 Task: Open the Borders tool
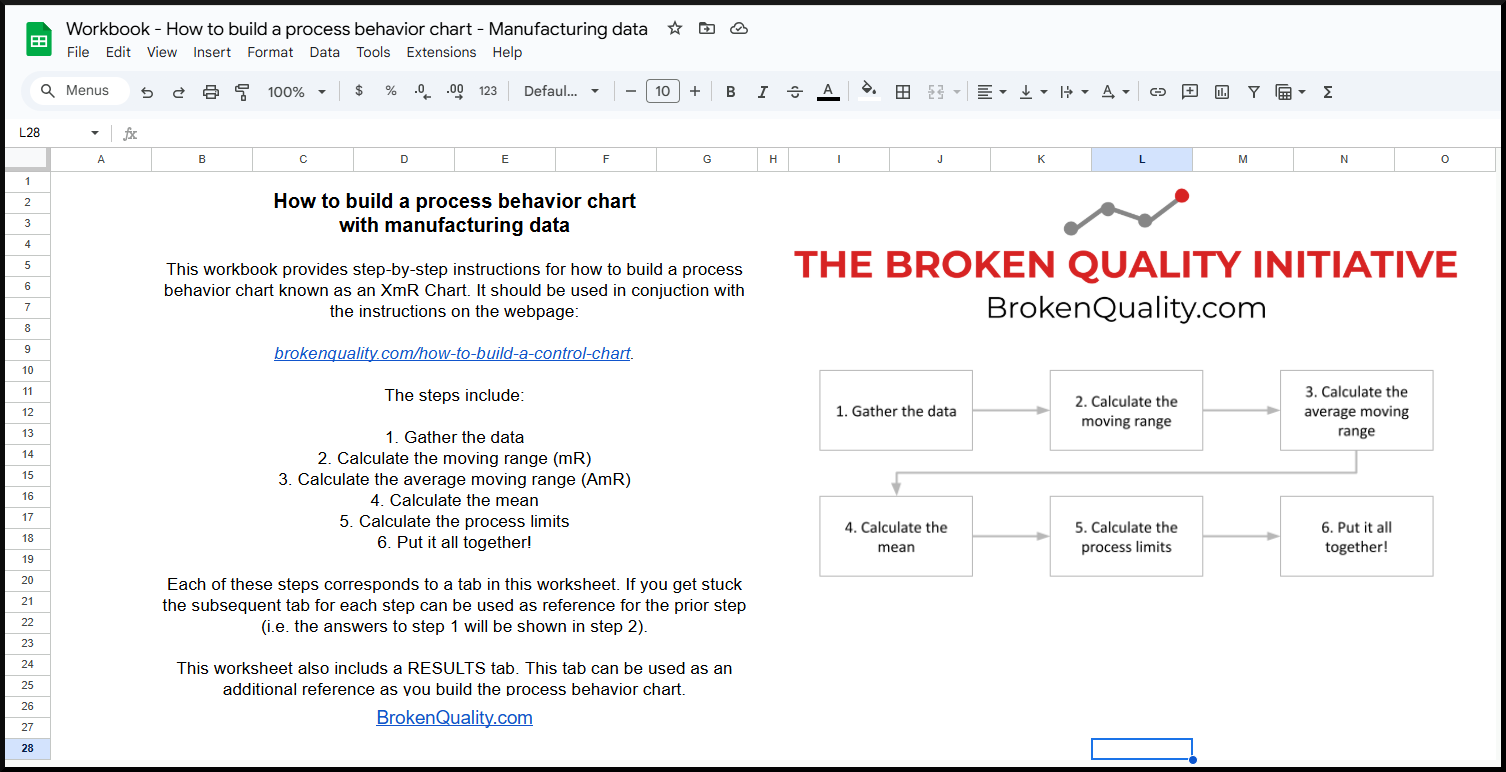pos(903,92)
